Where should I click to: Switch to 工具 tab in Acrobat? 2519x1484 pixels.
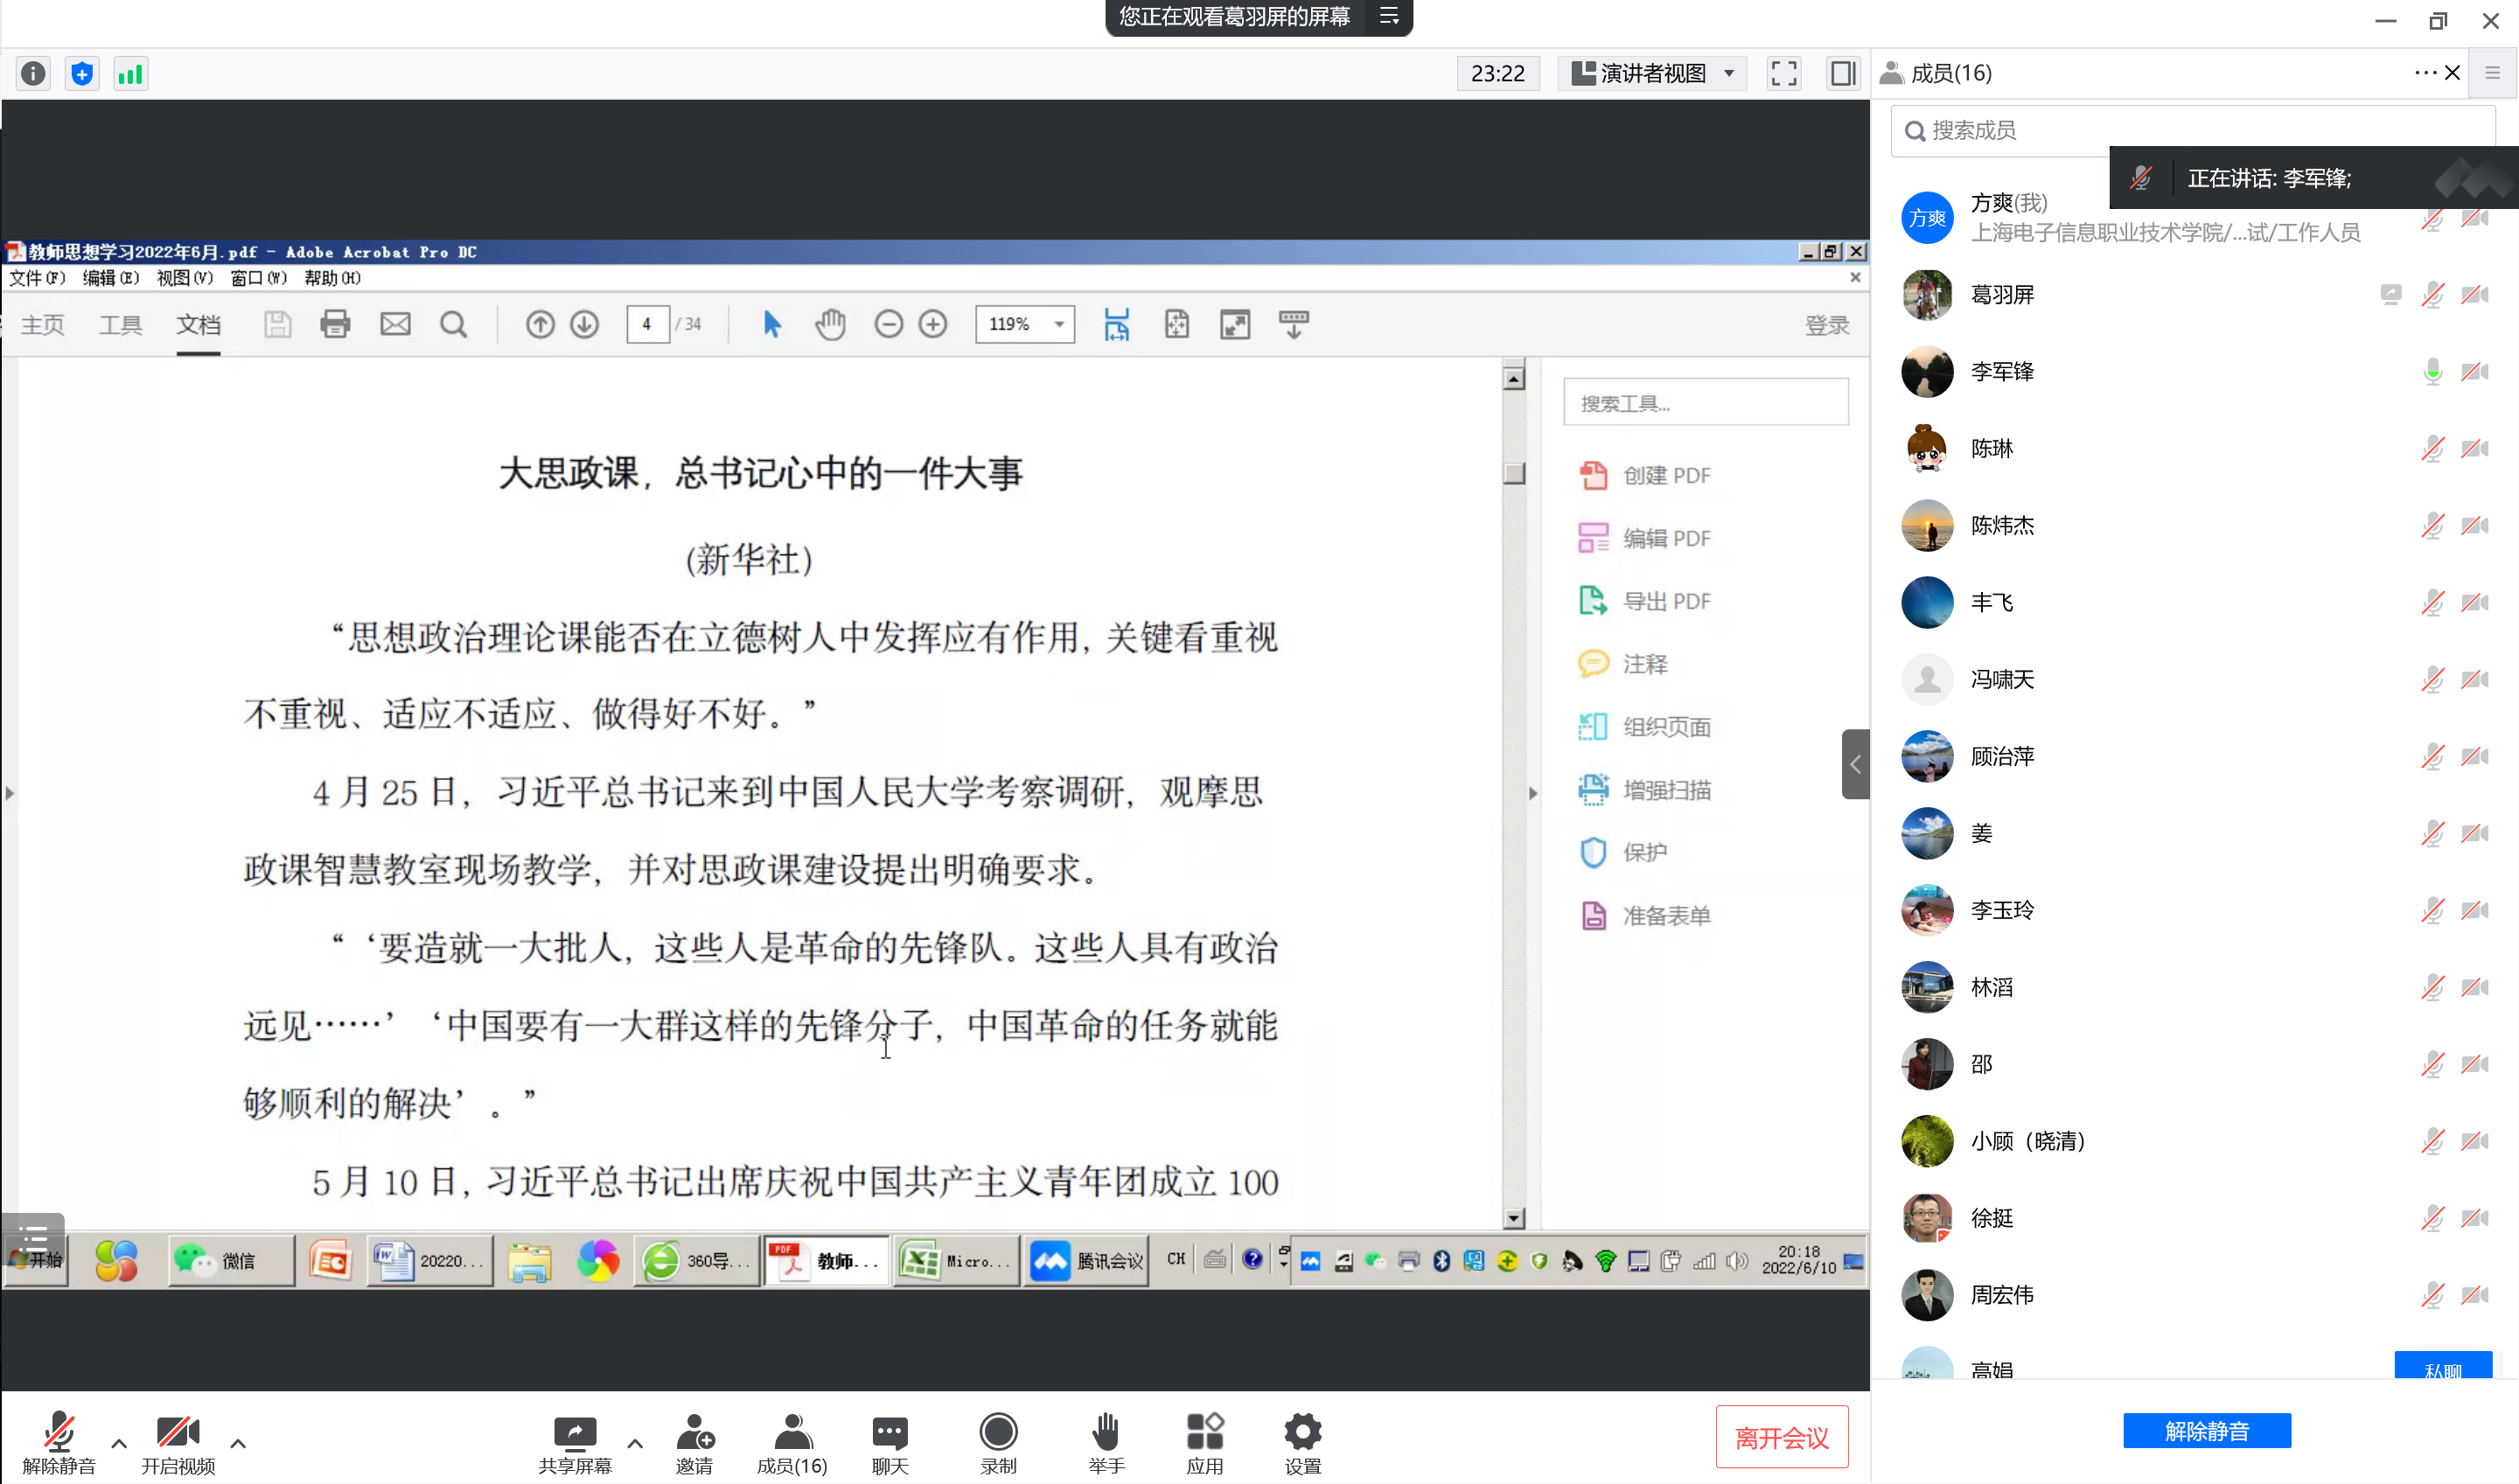point(120,324)
